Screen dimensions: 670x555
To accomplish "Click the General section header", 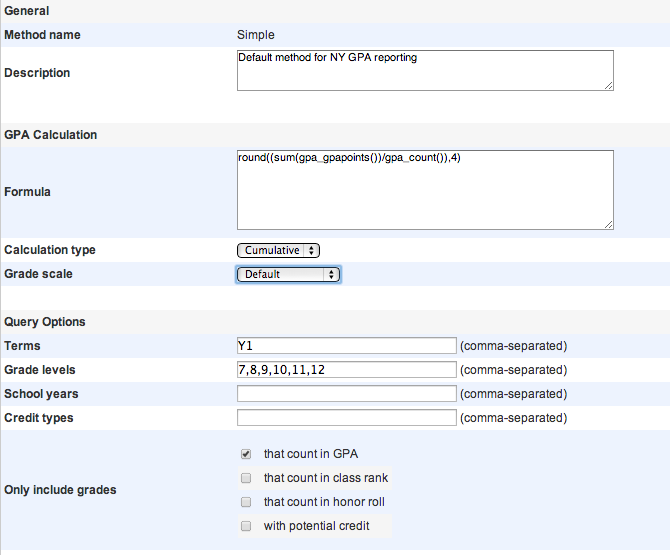I will [x=27, y=10].
